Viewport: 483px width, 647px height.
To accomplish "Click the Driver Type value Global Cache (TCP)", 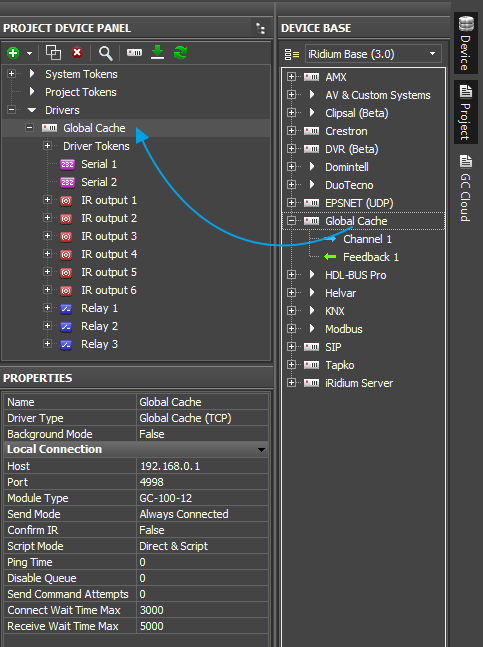I will point(202,418).
